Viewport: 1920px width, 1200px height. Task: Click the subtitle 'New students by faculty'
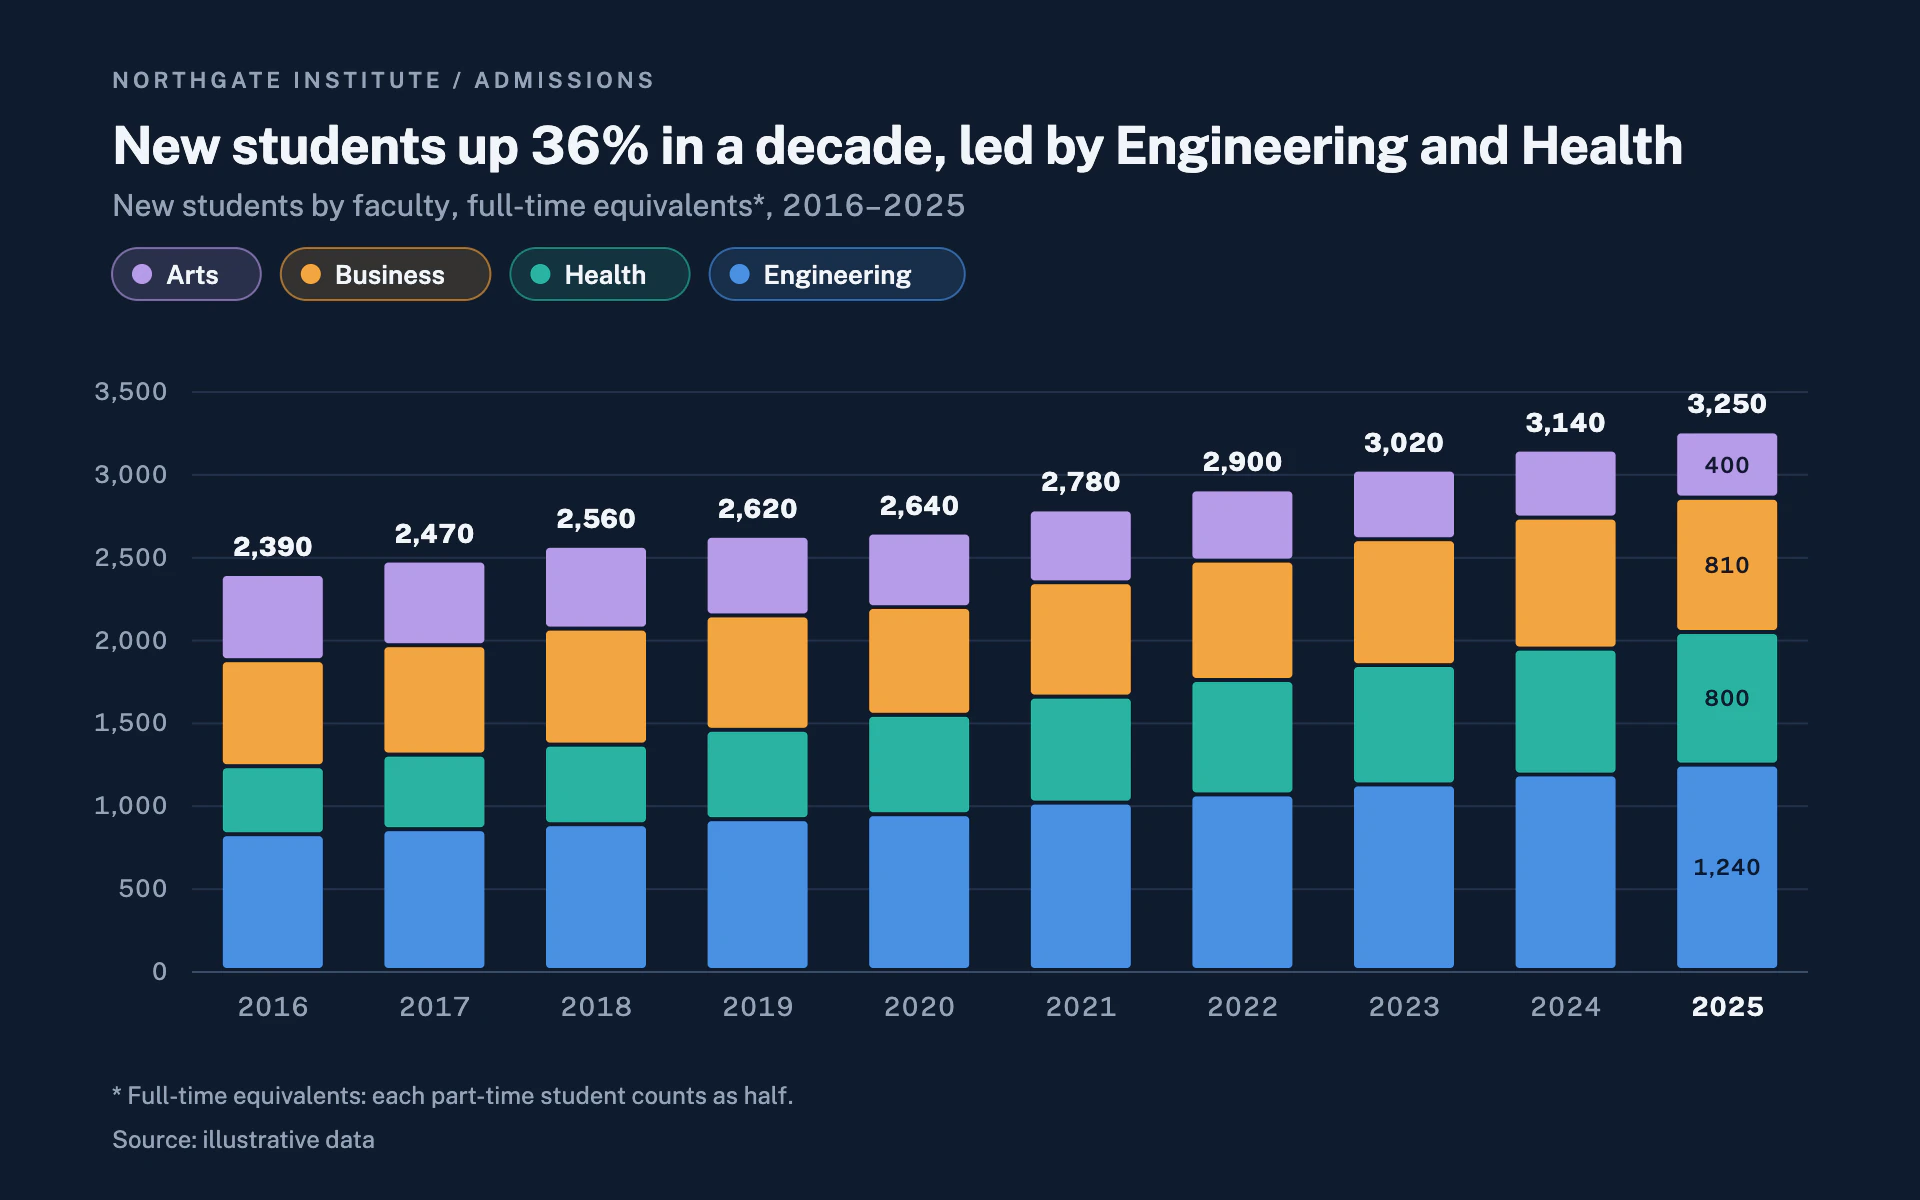point(538,205)
